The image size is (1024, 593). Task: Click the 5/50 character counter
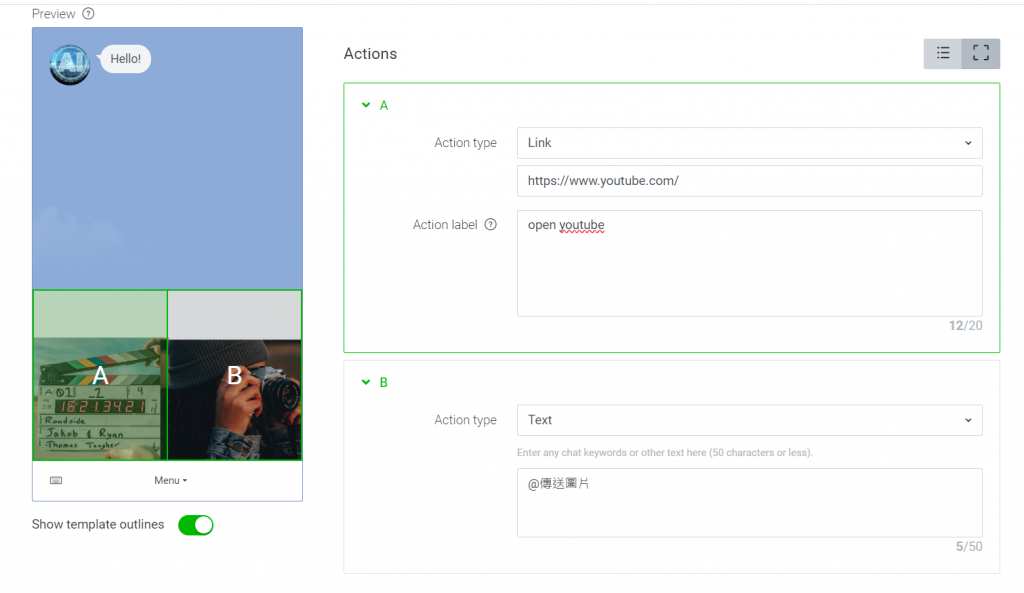(969, 547)
